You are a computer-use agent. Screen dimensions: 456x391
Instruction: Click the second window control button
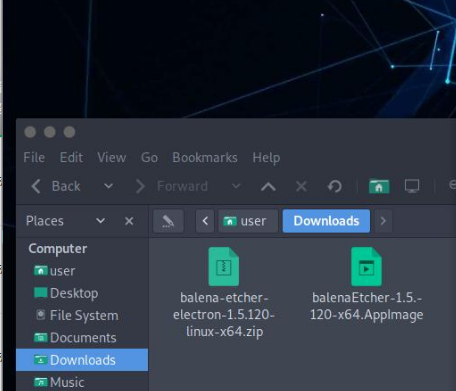50,132
